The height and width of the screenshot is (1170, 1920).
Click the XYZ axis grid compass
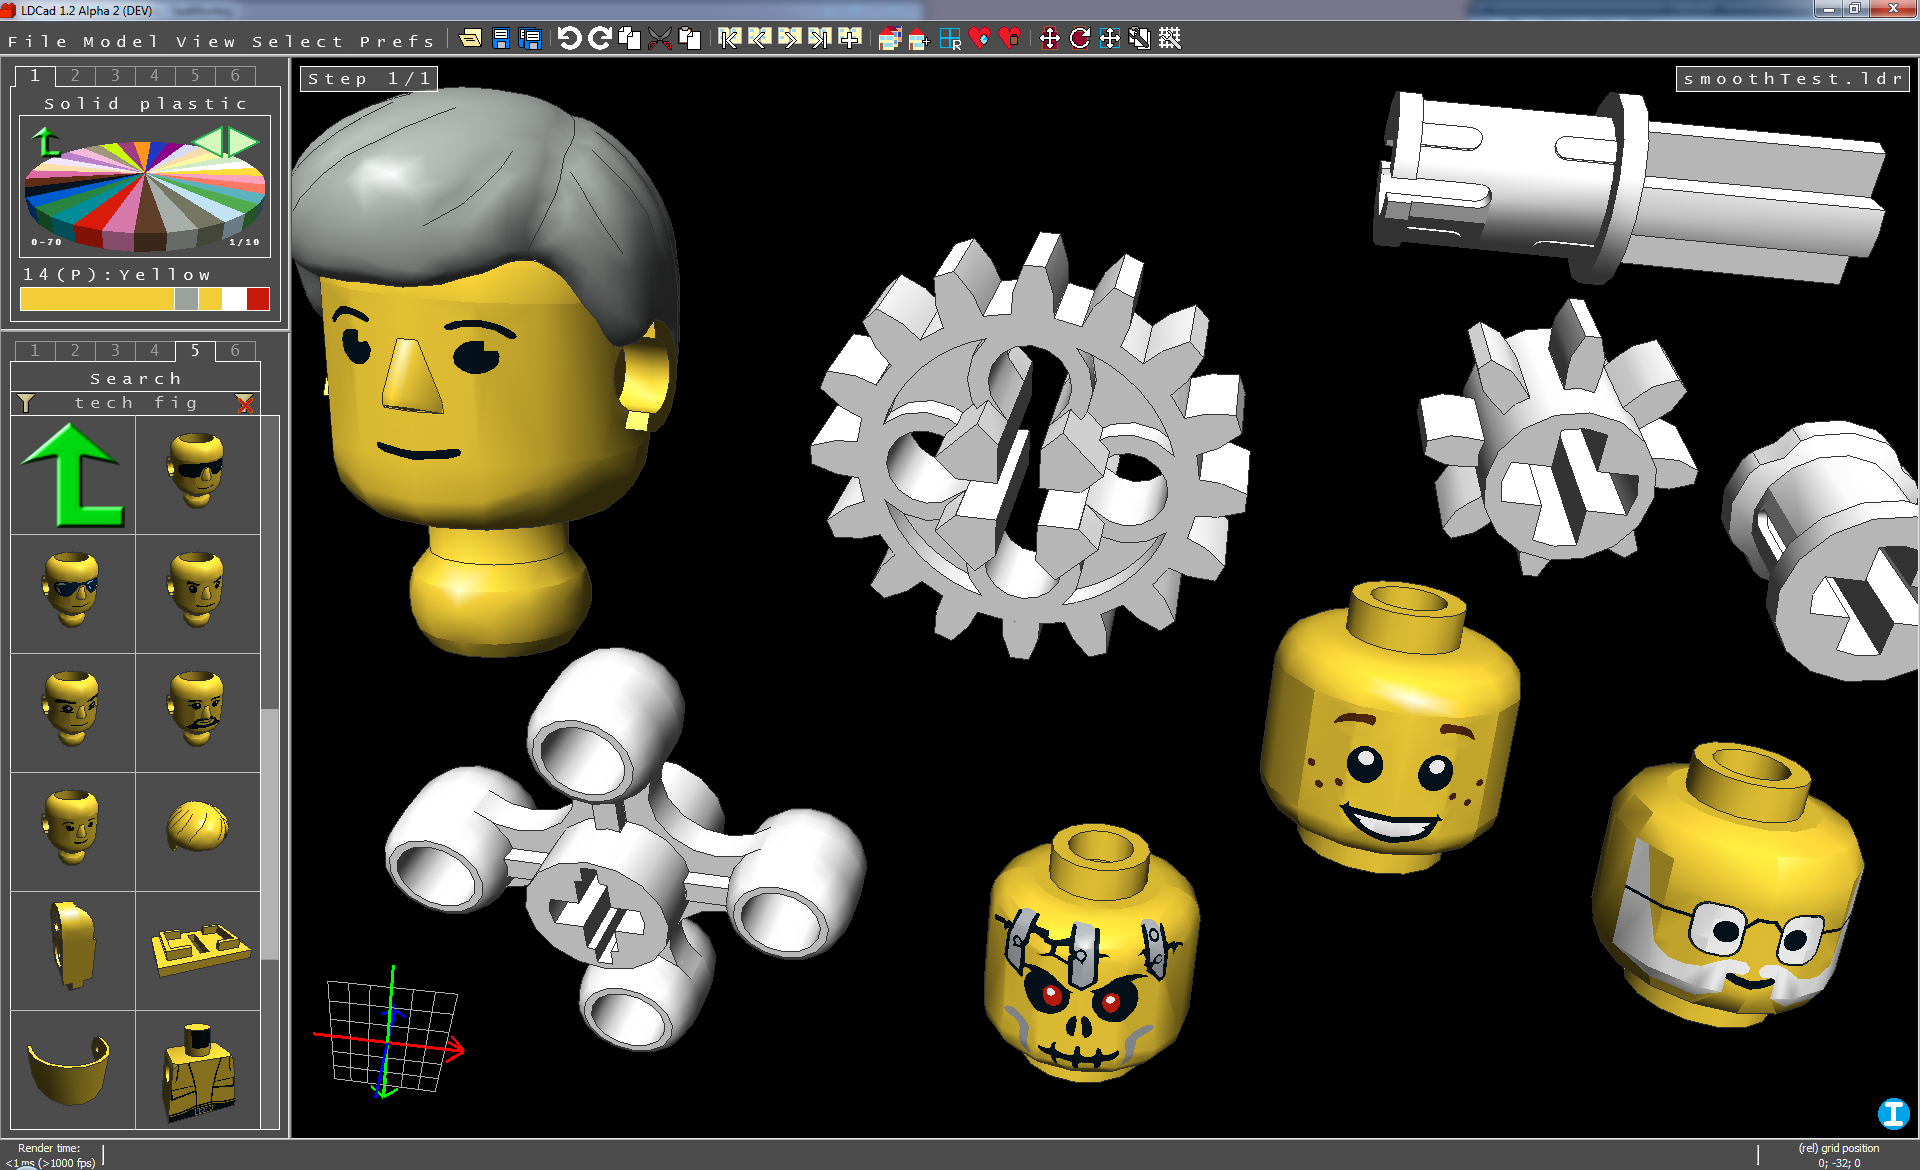coord(390,1033)
